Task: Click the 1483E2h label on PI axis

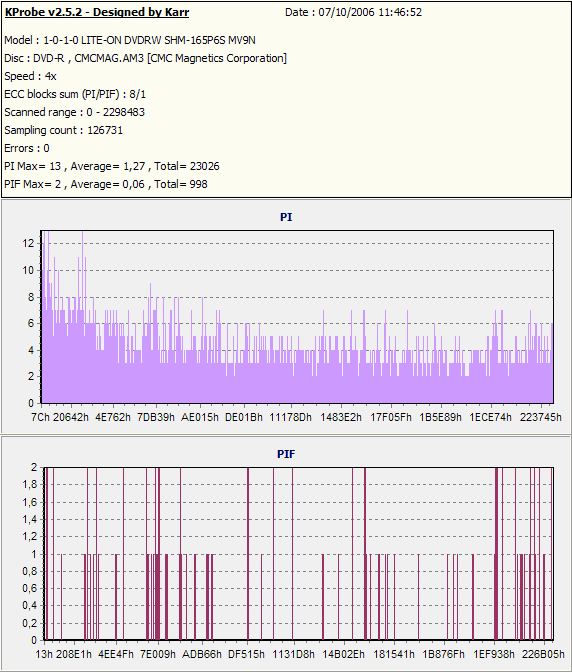Action: coord(341,417)
